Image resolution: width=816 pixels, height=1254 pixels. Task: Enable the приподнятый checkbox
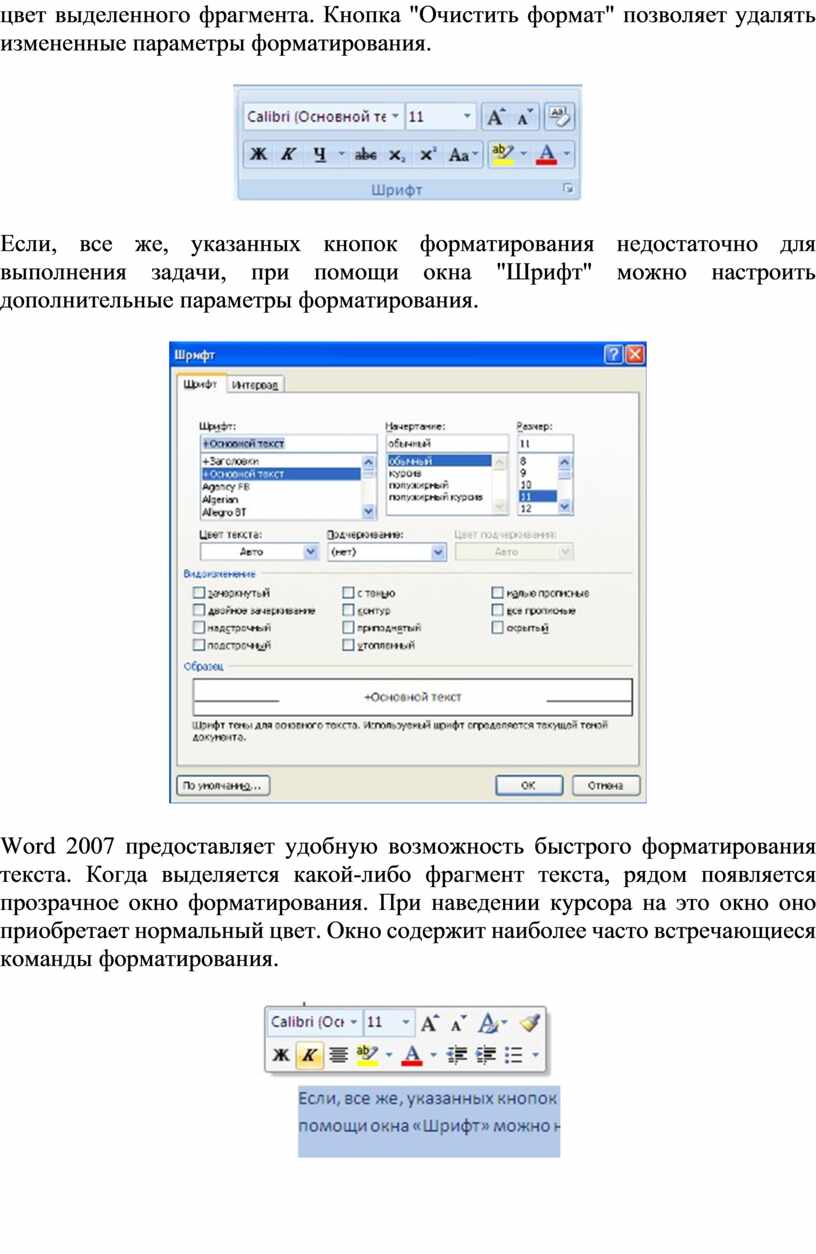point(348,628)
